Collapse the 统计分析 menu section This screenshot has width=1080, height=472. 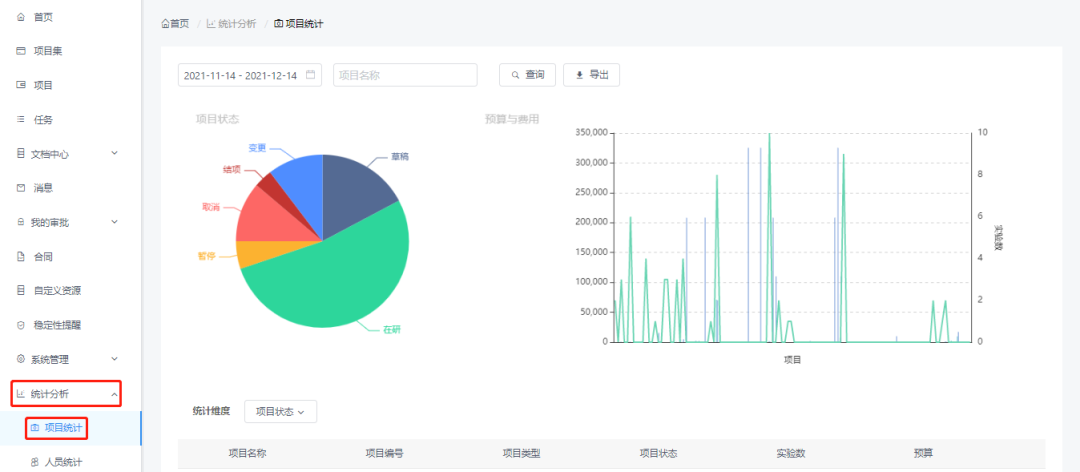tap(113, 394)
